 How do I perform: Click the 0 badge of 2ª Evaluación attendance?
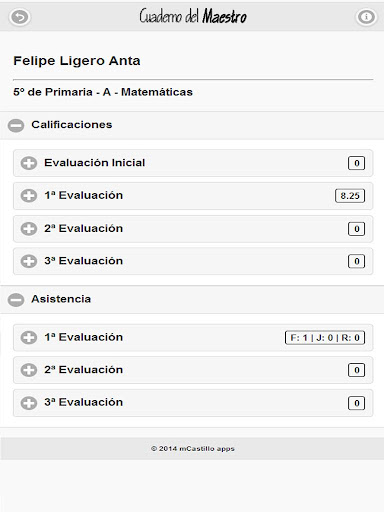pyautogui.click(x=356, y=370)
